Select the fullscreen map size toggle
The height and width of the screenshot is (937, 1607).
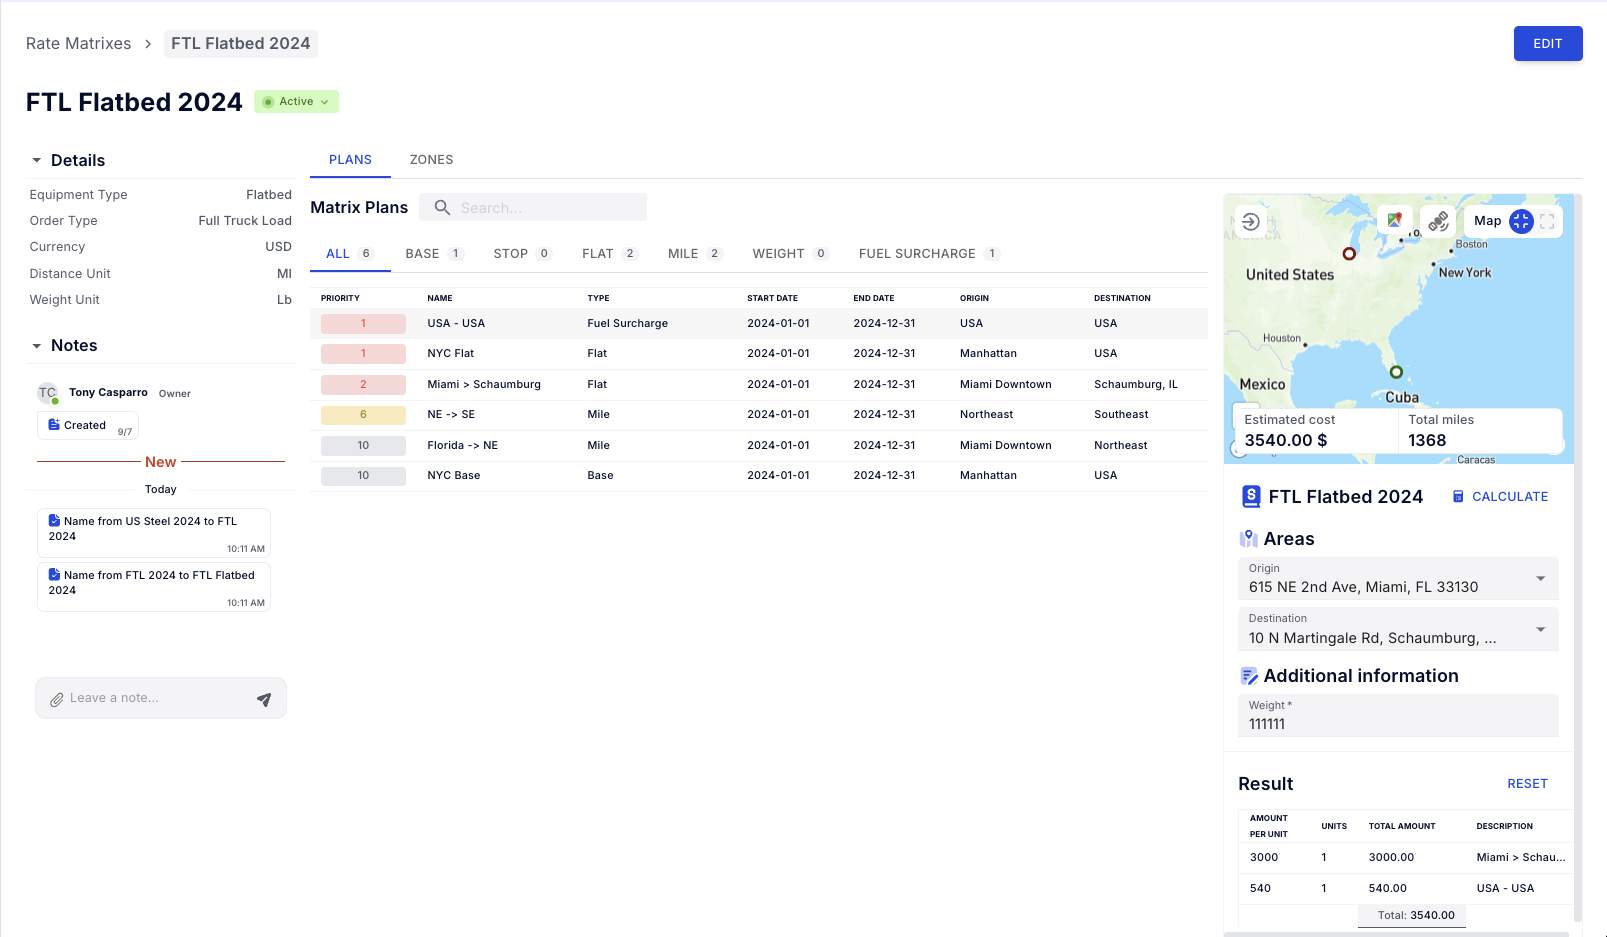tap(1547, 221)
